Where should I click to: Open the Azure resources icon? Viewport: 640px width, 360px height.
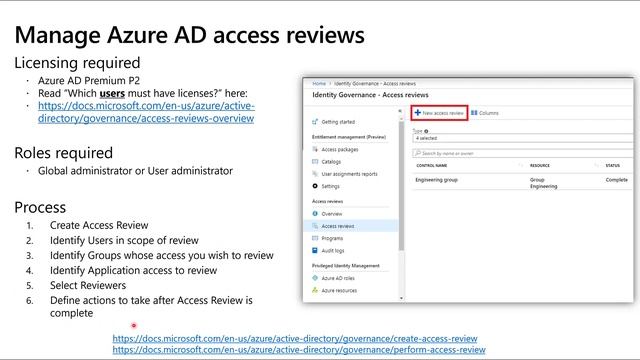(315, 290)
